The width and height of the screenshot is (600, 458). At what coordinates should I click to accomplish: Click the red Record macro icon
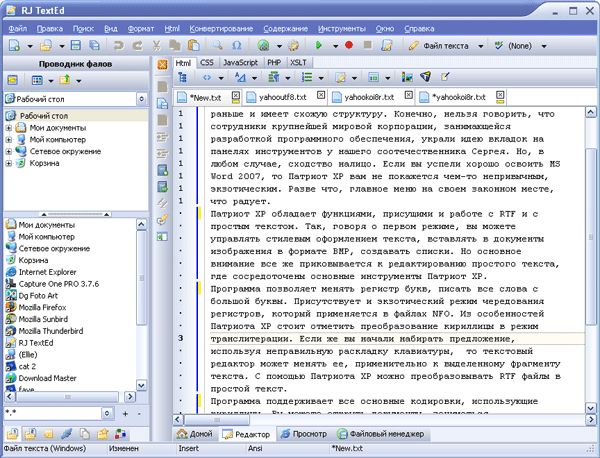coord(349,45)
